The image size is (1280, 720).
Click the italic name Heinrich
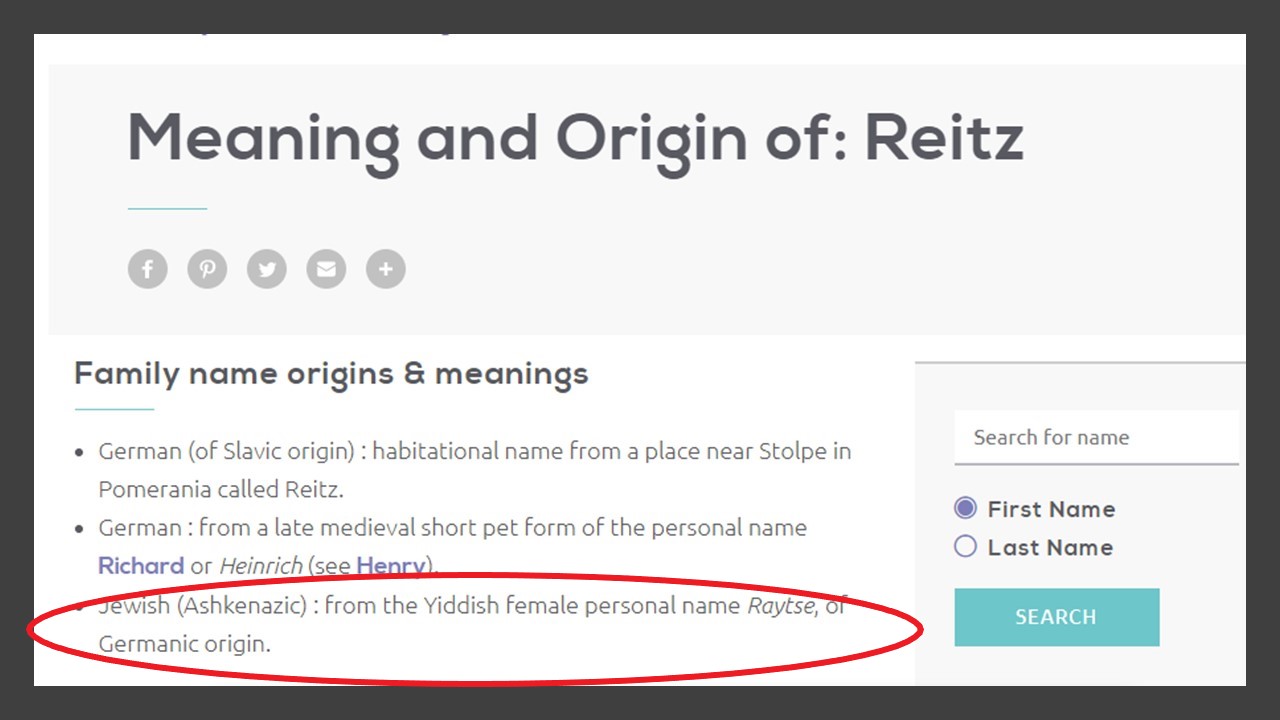260,566
